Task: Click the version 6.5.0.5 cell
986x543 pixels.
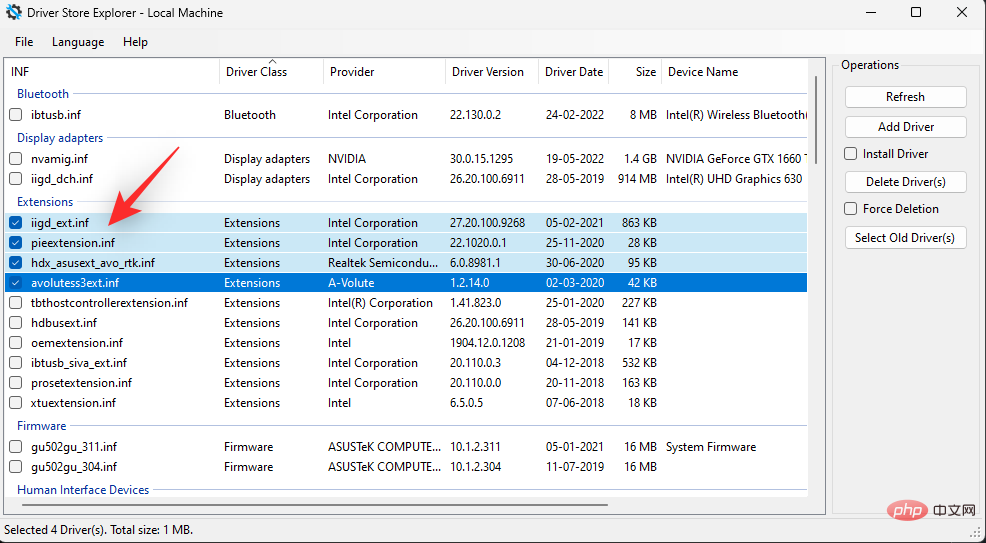Action: click(467, 403)
